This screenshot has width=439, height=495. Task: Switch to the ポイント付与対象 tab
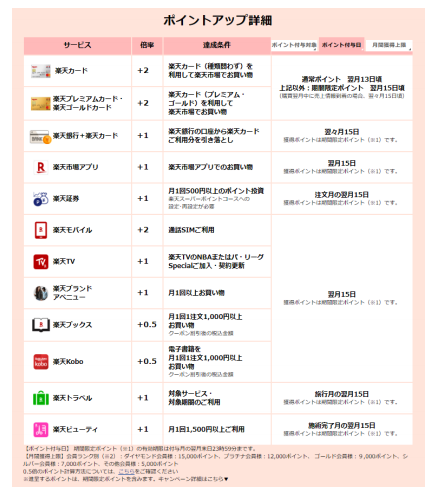coord(294,45)
